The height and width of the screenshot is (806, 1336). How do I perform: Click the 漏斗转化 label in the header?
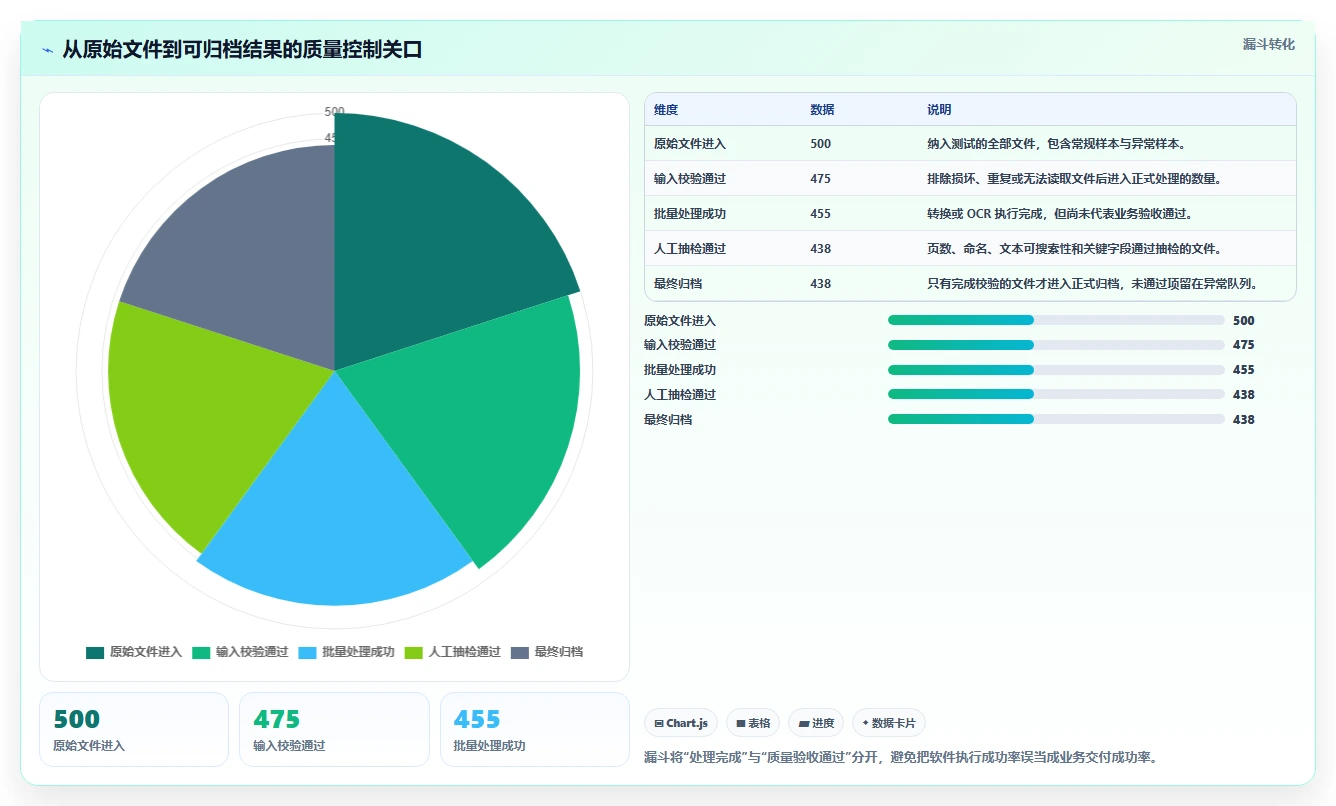click(1269, 44)
